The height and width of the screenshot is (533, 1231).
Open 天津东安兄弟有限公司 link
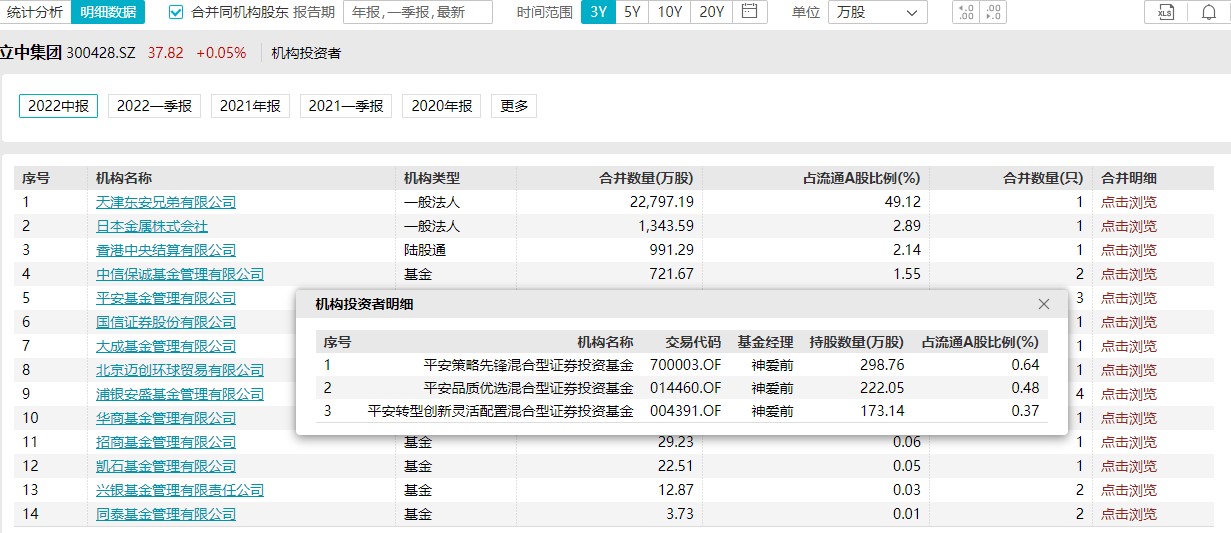tap(166, 202)
